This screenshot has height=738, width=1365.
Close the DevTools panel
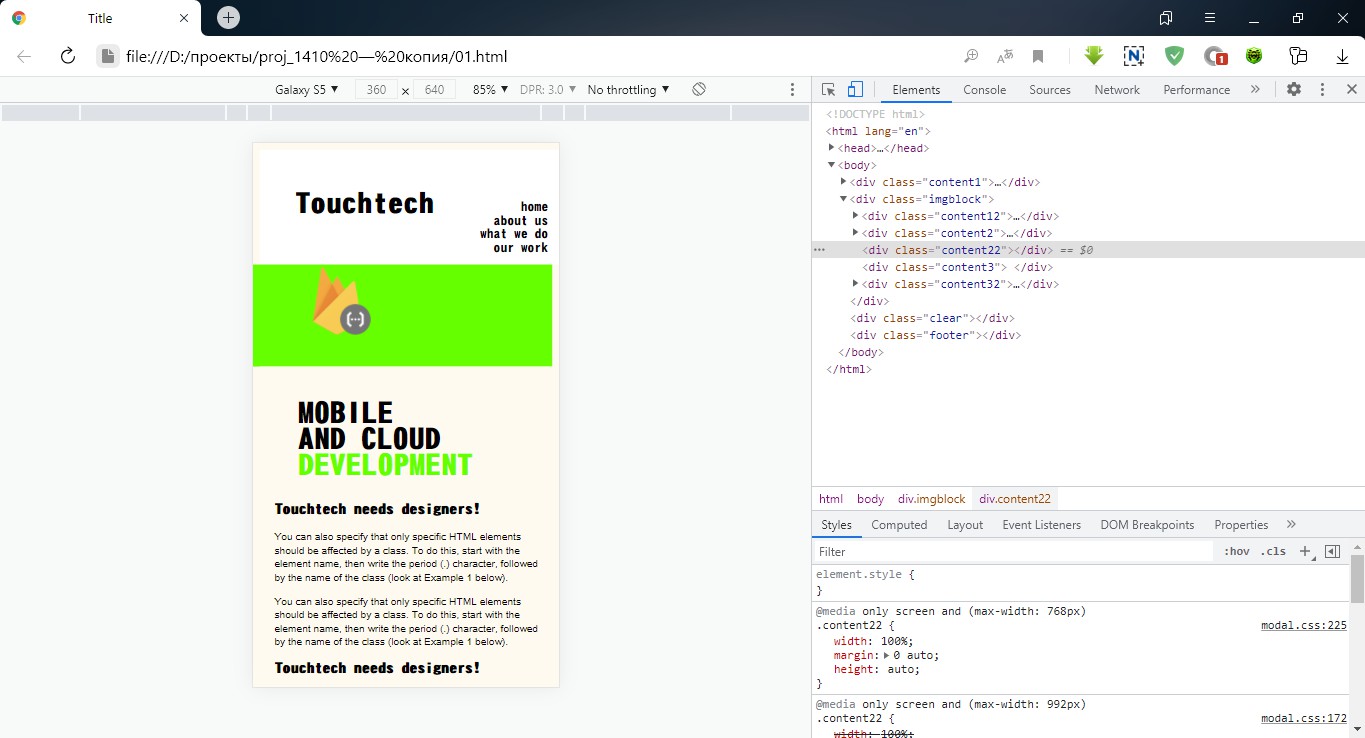click(x=1351, y=89)
